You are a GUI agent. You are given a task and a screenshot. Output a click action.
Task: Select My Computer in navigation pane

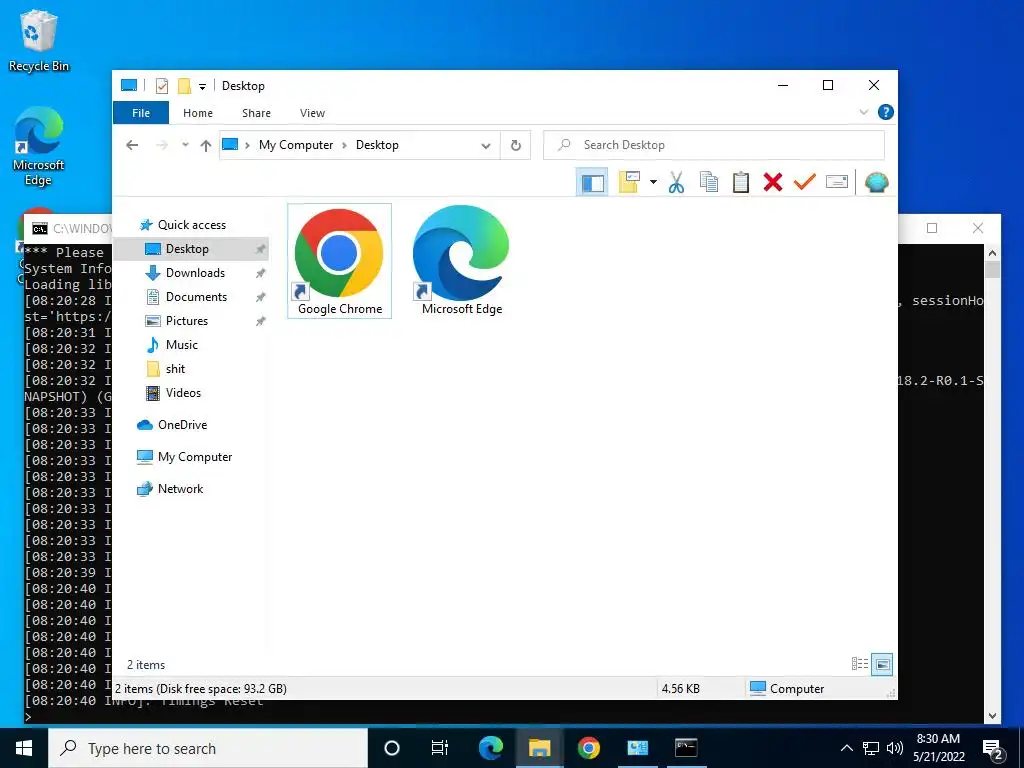coord(185,457)
